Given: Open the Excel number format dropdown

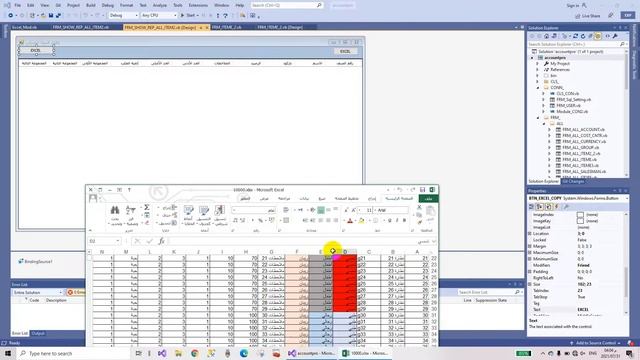Looking at the screenshot, I should (234, 210).
